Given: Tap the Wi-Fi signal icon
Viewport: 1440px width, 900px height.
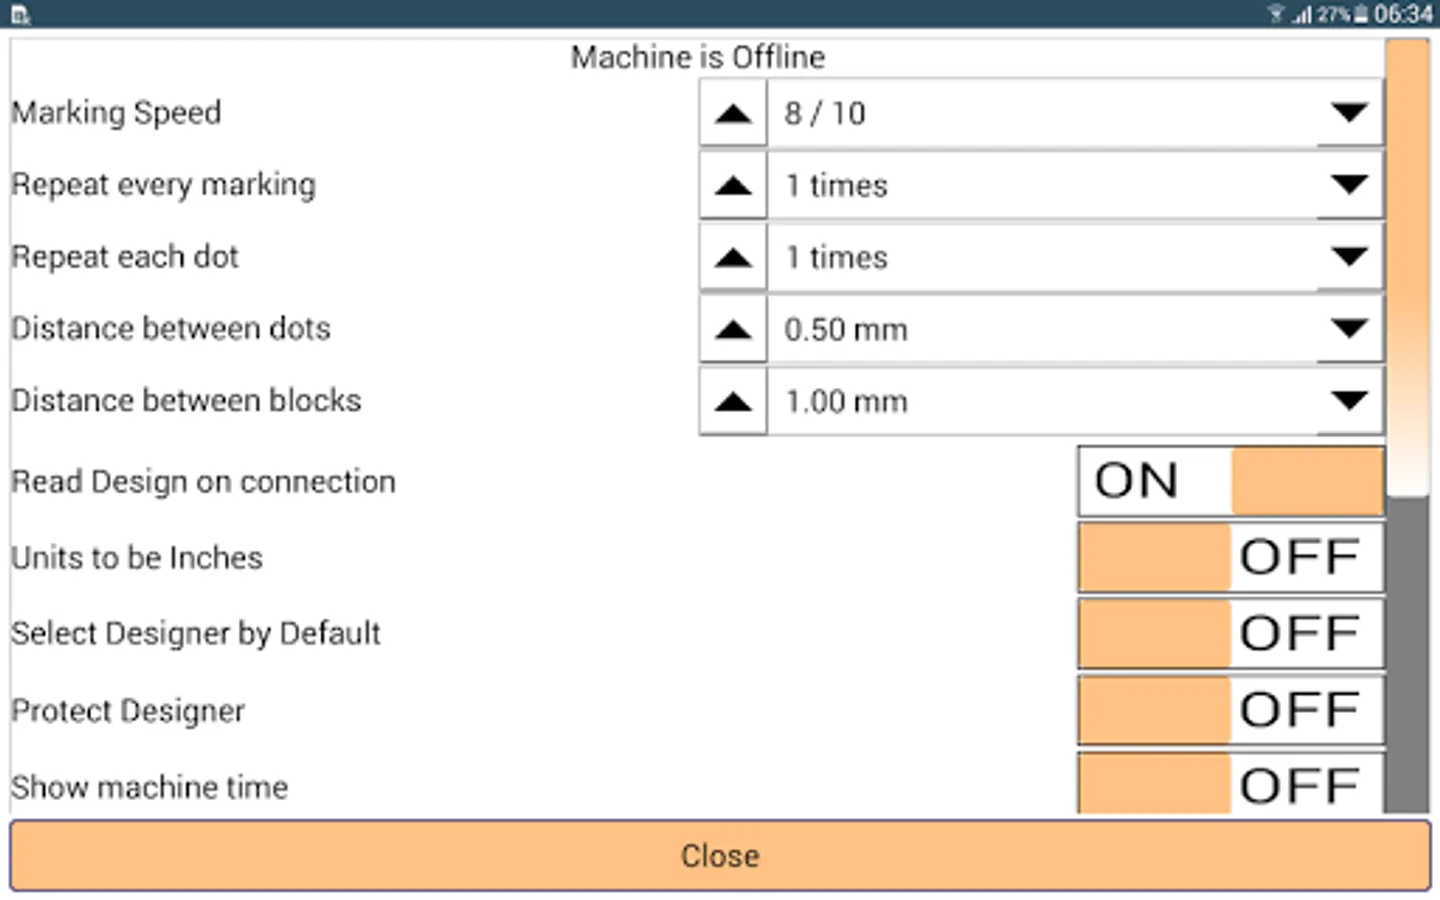Looking at the screenshot, I should (x=1275, y=14).
